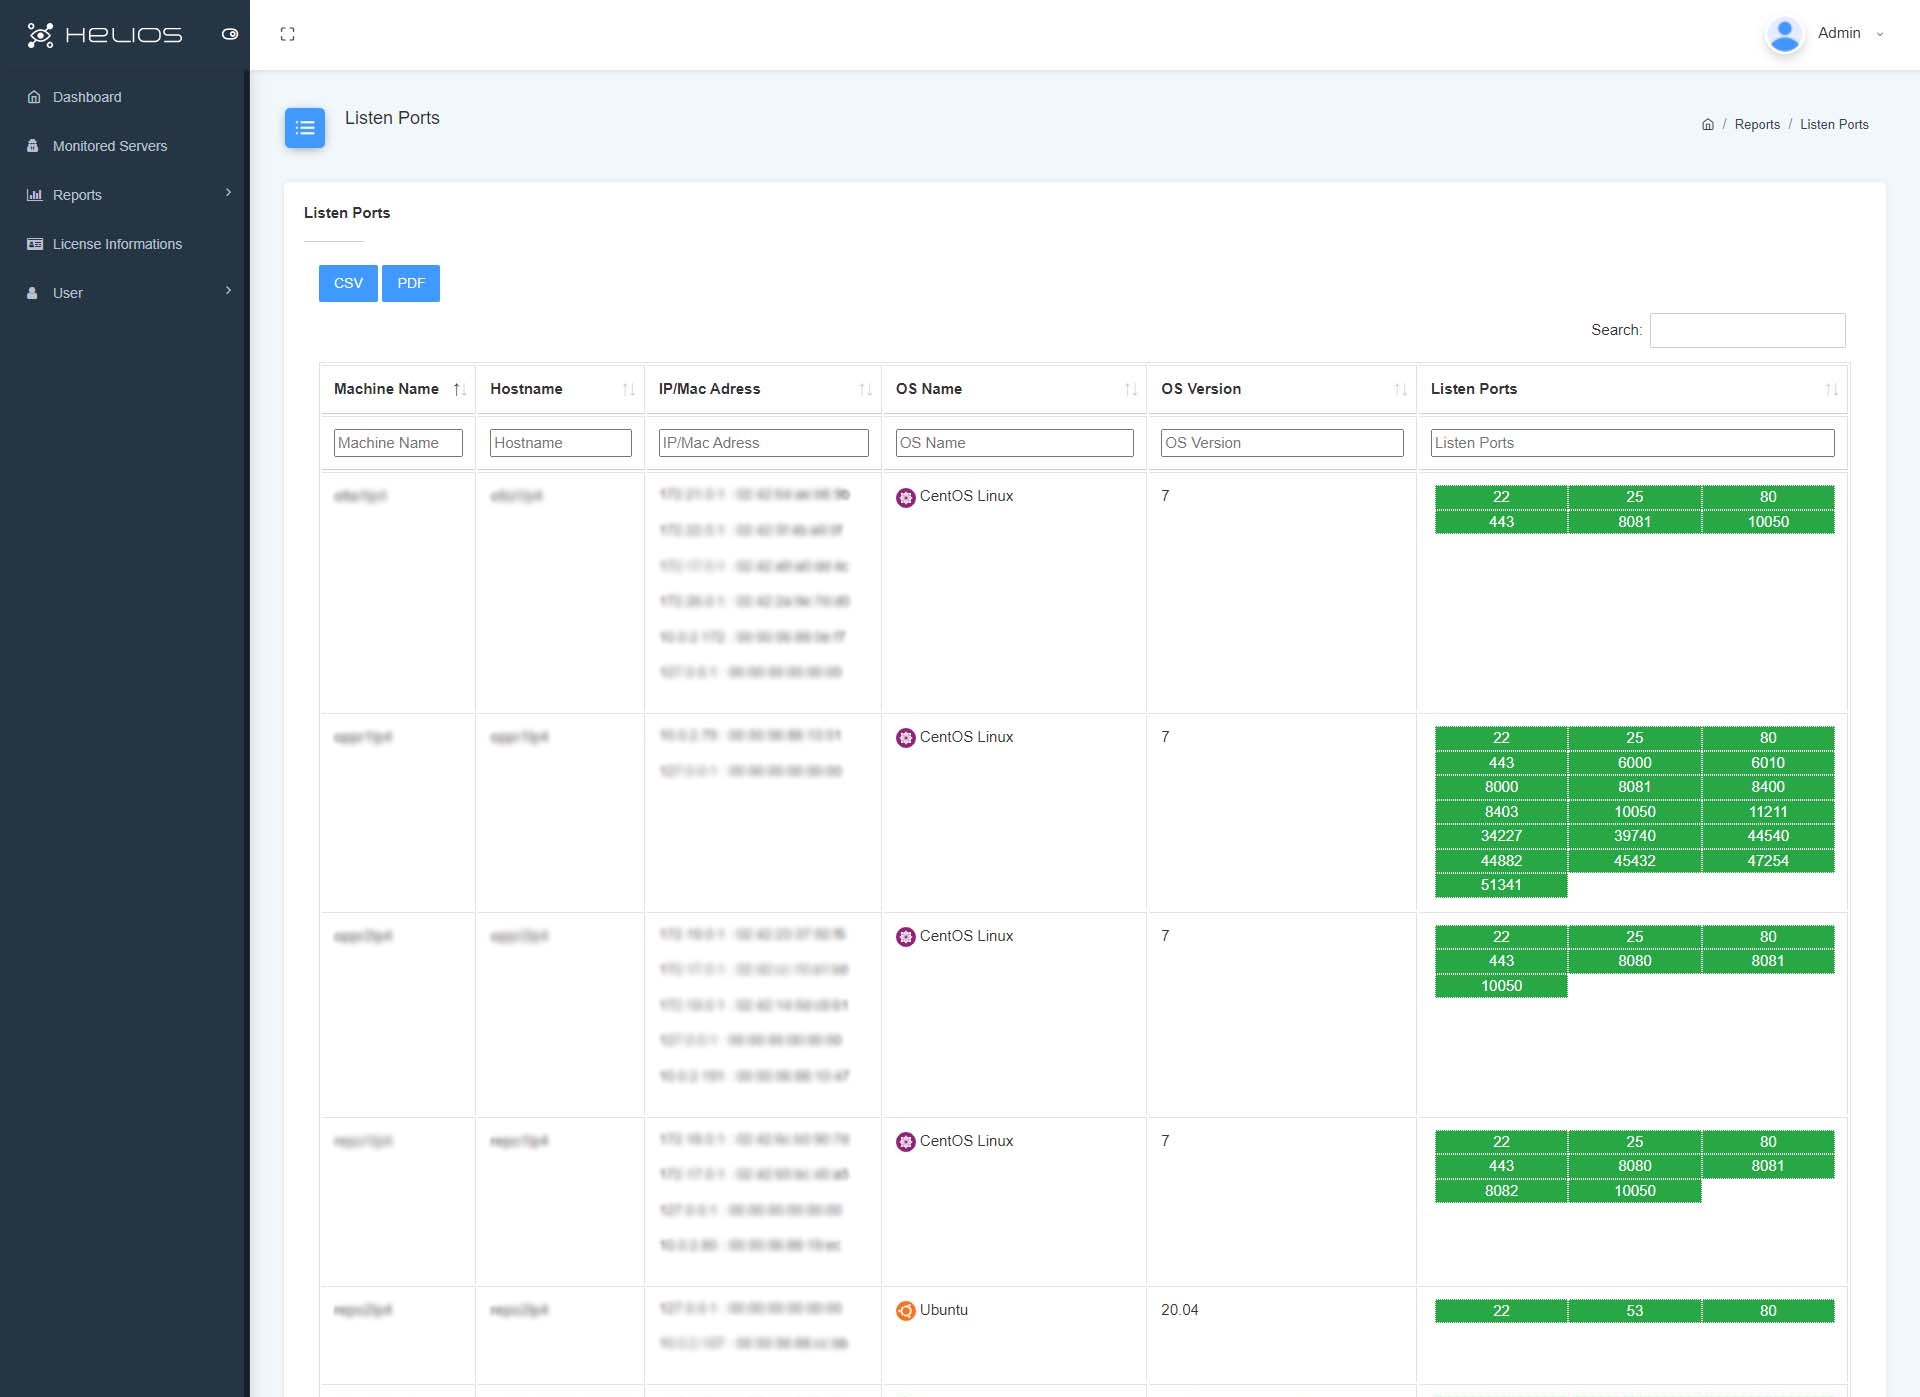
Task: Toggle sorting on the OS Version column
Action: [x=1398, y=389]
